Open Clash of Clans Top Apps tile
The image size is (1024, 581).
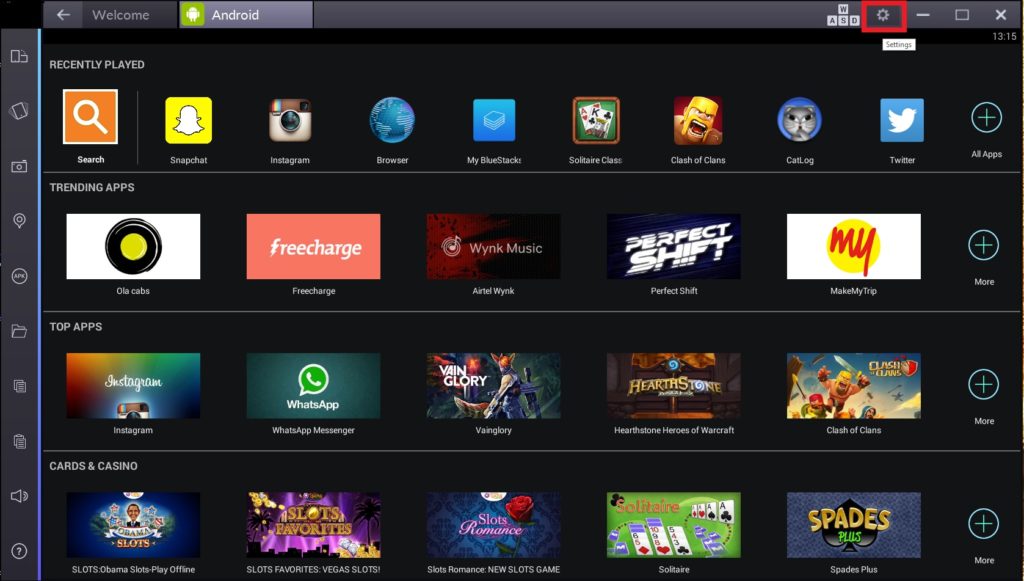pos(854,386)
